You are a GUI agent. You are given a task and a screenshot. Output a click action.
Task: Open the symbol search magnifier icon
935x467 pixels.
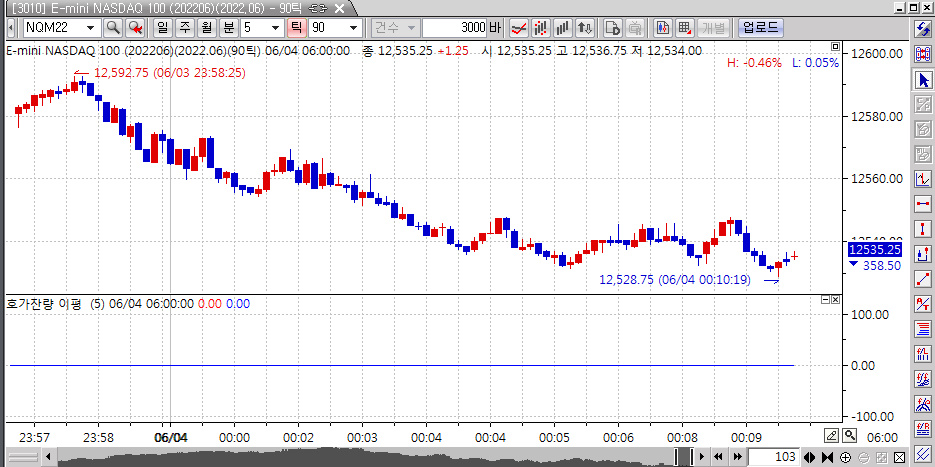click(x=113, y=27)
